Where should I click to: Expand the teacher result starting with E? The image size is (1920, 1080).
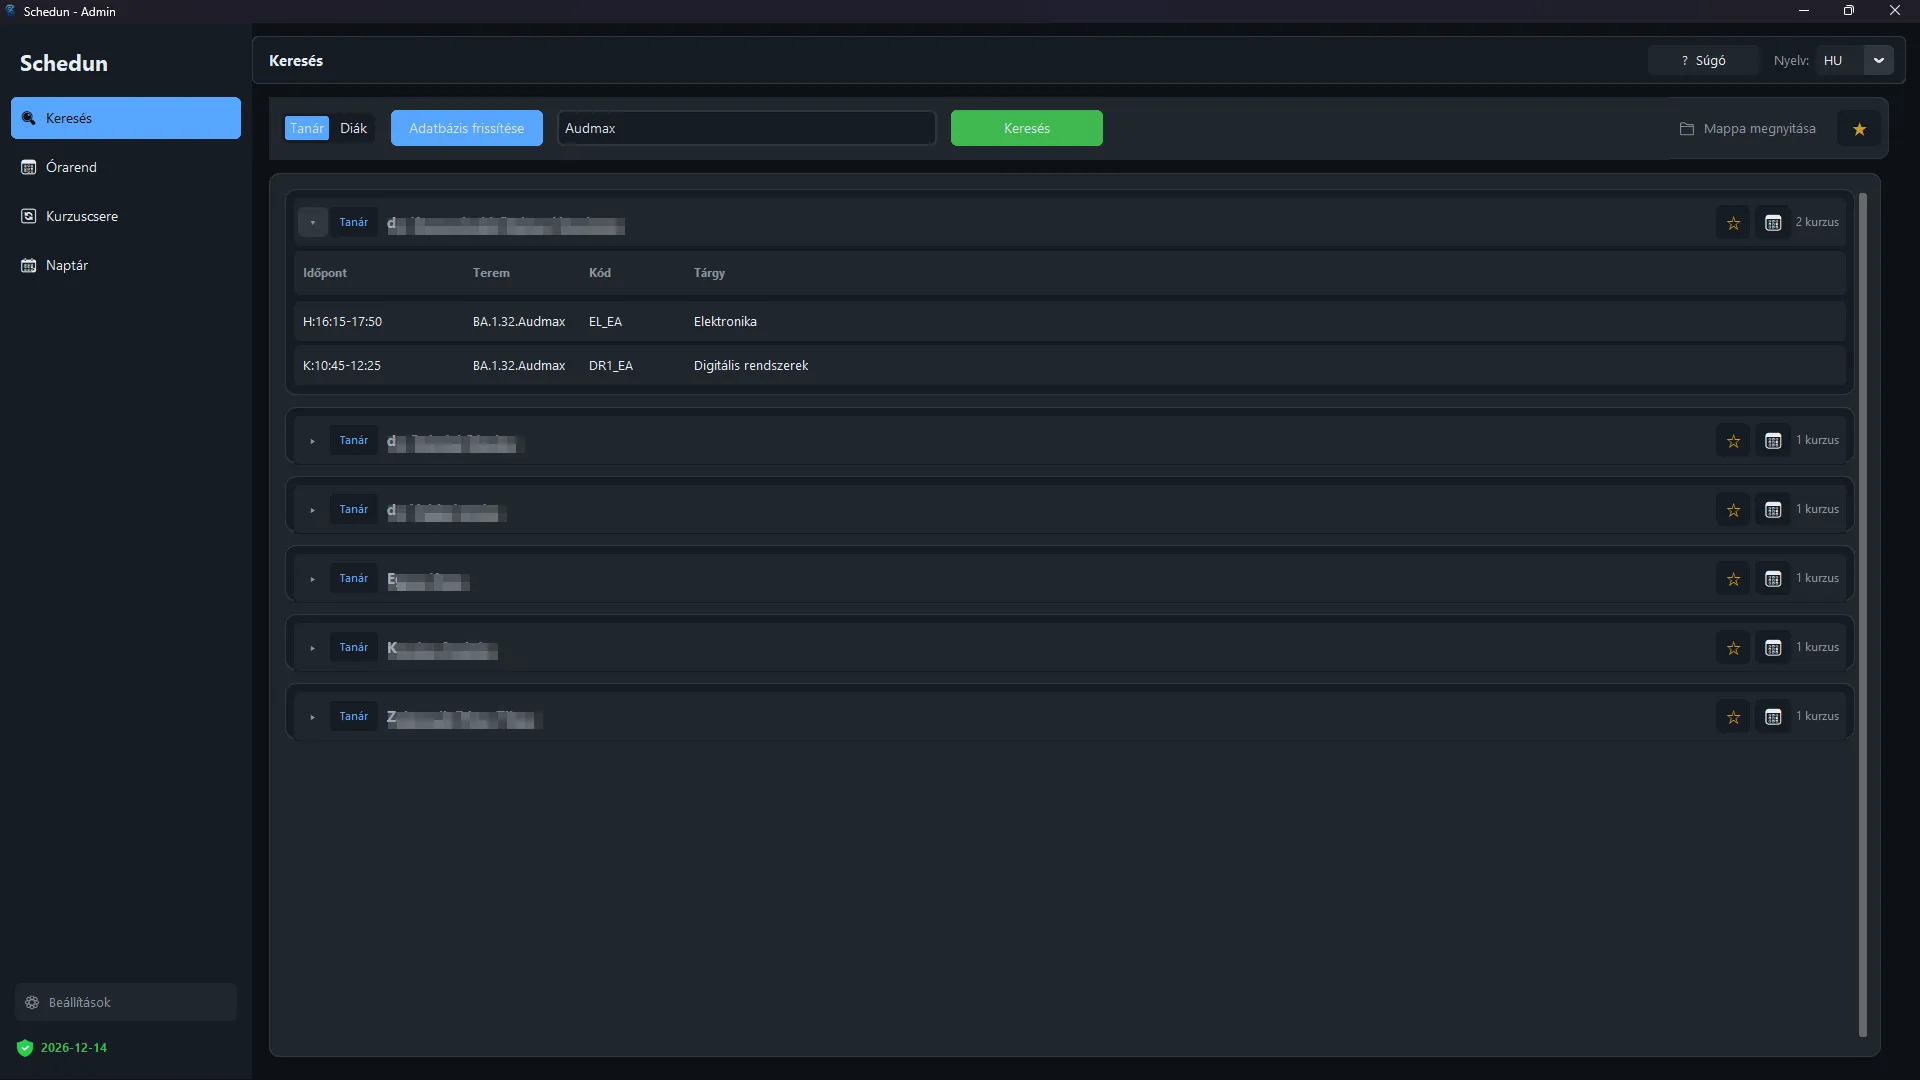[313, 578]
